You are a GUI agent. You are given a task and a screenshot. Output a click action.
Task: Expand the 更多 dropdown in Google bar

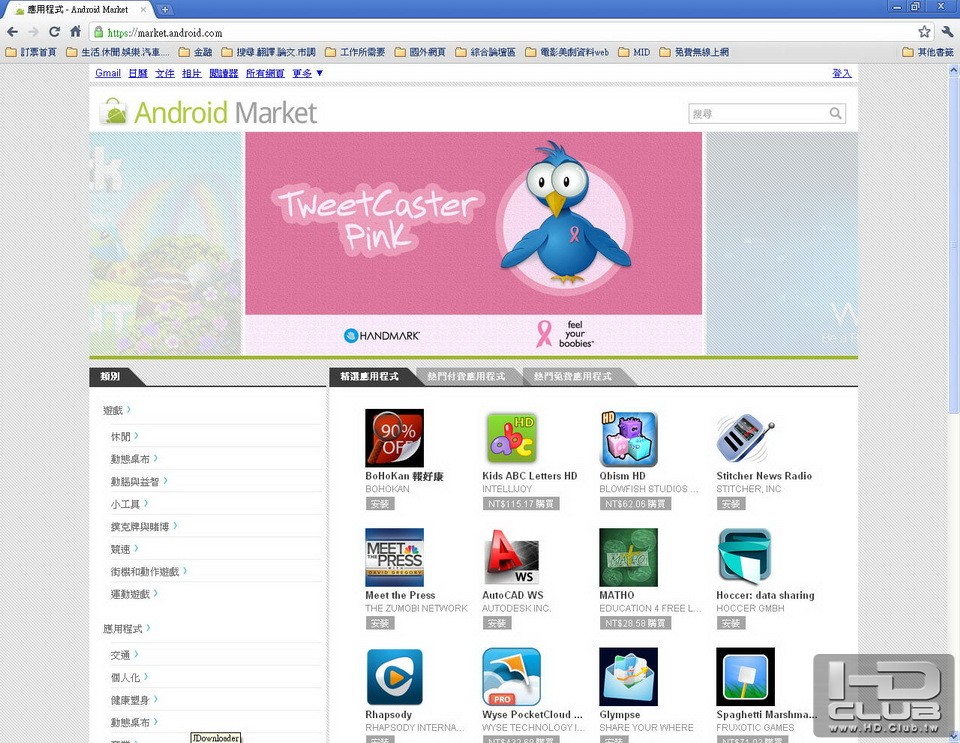click(307, 73)
